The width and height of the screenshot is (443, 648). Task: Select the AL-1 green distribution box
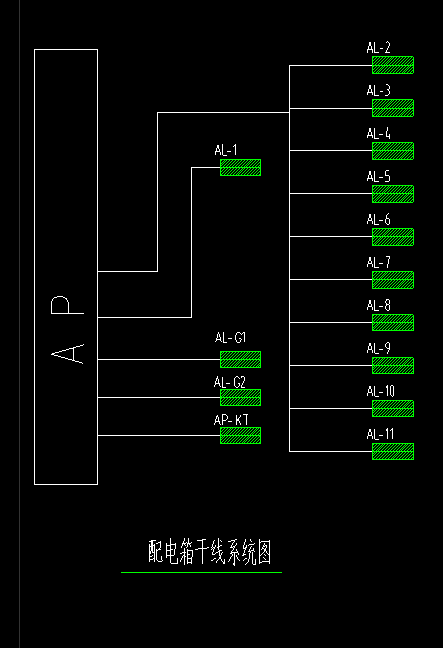[240, 168]
